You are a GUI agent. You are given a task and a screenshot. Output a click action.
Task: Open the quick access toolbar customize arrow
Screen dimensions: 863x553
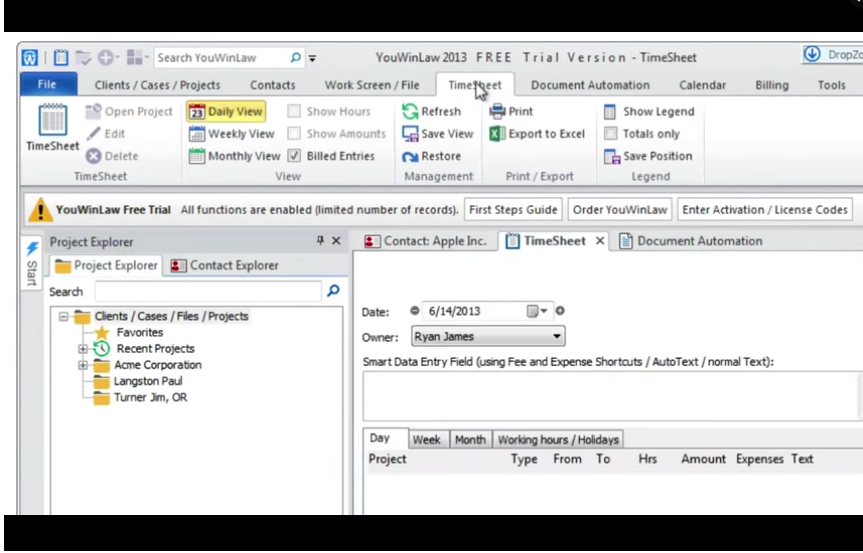pyautogui.click(x=312, y=58)
